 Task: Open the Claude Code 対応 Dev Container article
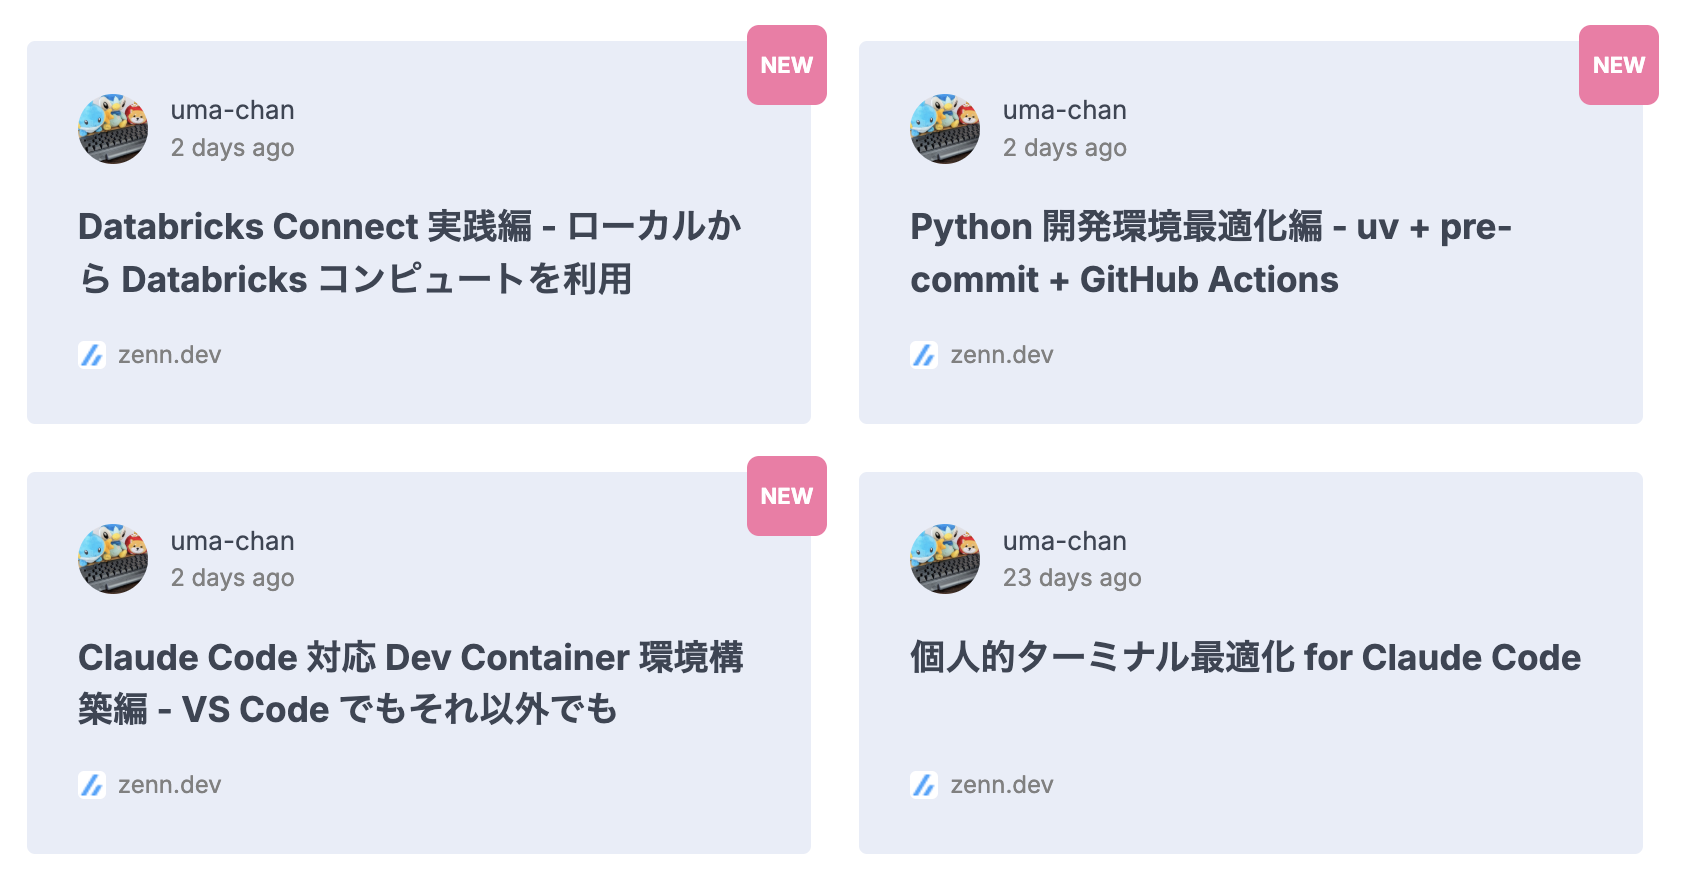(x=410, y=683)
